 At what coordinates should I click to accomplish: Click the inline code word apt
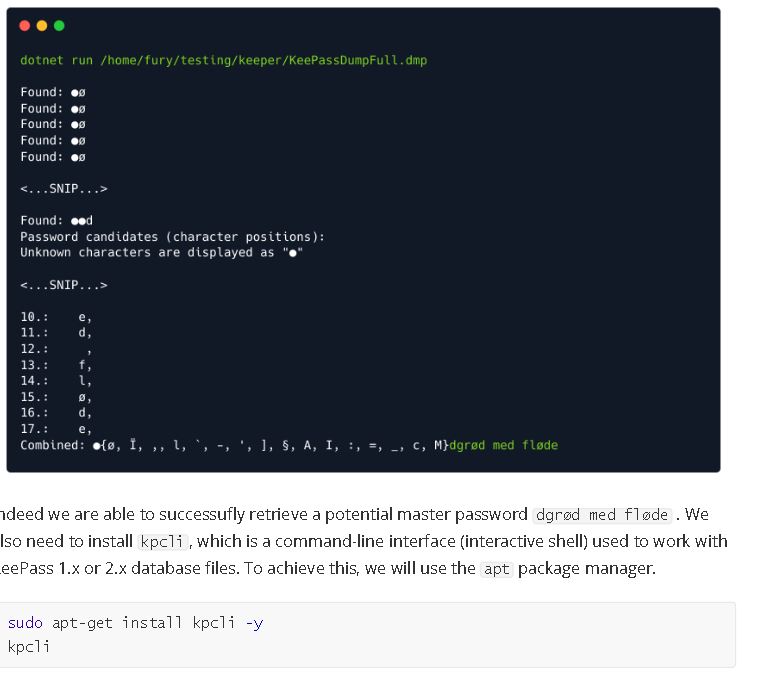coord(497,569)
